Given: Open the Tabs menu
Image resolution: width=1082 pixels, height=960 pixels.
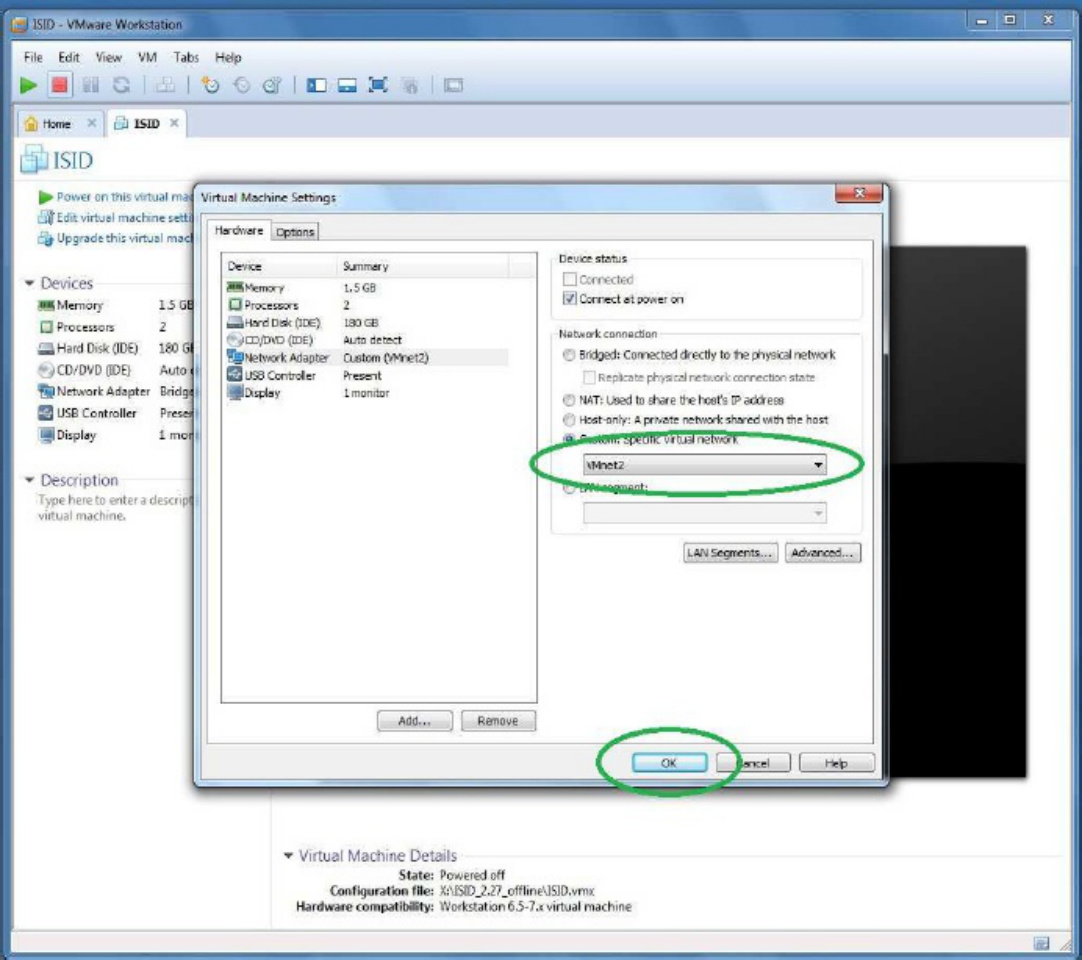Looking at the screenshot, I should pyautogui.click(x=186, y=57).
